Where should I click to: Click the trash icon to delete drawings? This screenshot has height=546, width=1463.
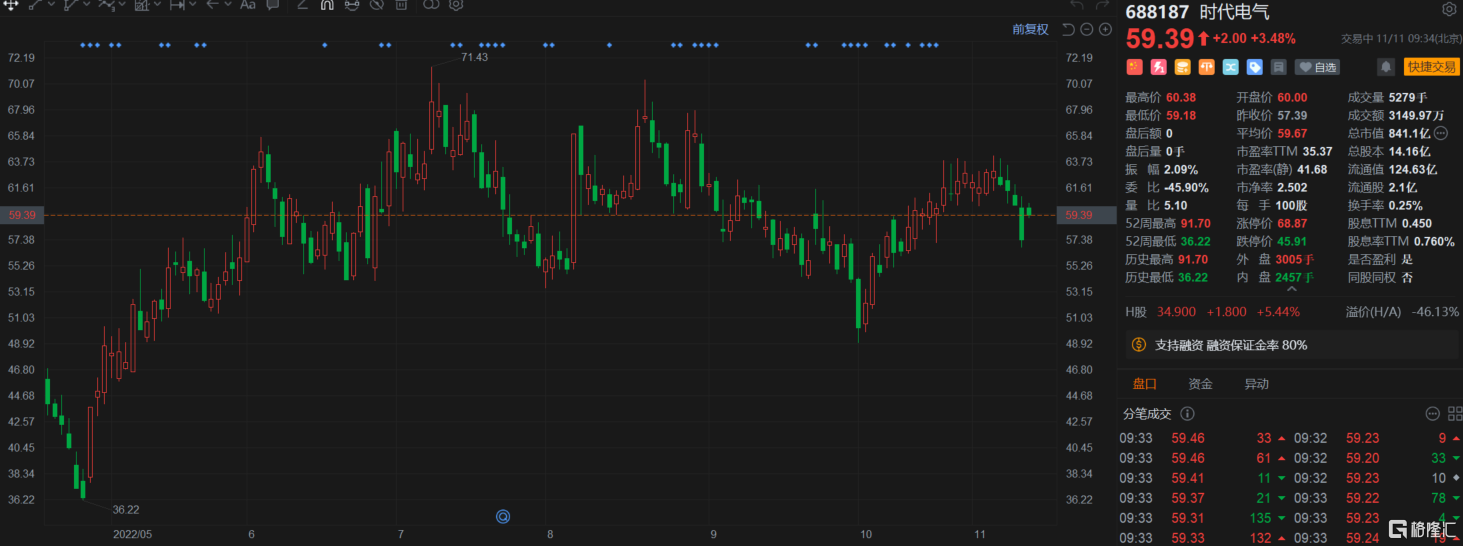(x=401, y=5)
